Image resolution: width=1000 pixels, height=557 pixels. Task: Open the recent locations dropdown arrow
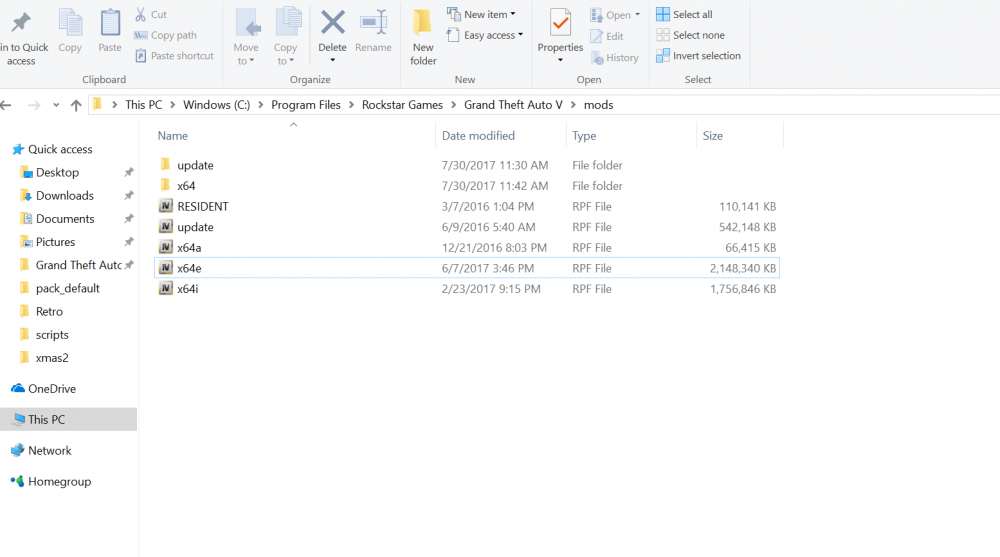tap(56, 105)
